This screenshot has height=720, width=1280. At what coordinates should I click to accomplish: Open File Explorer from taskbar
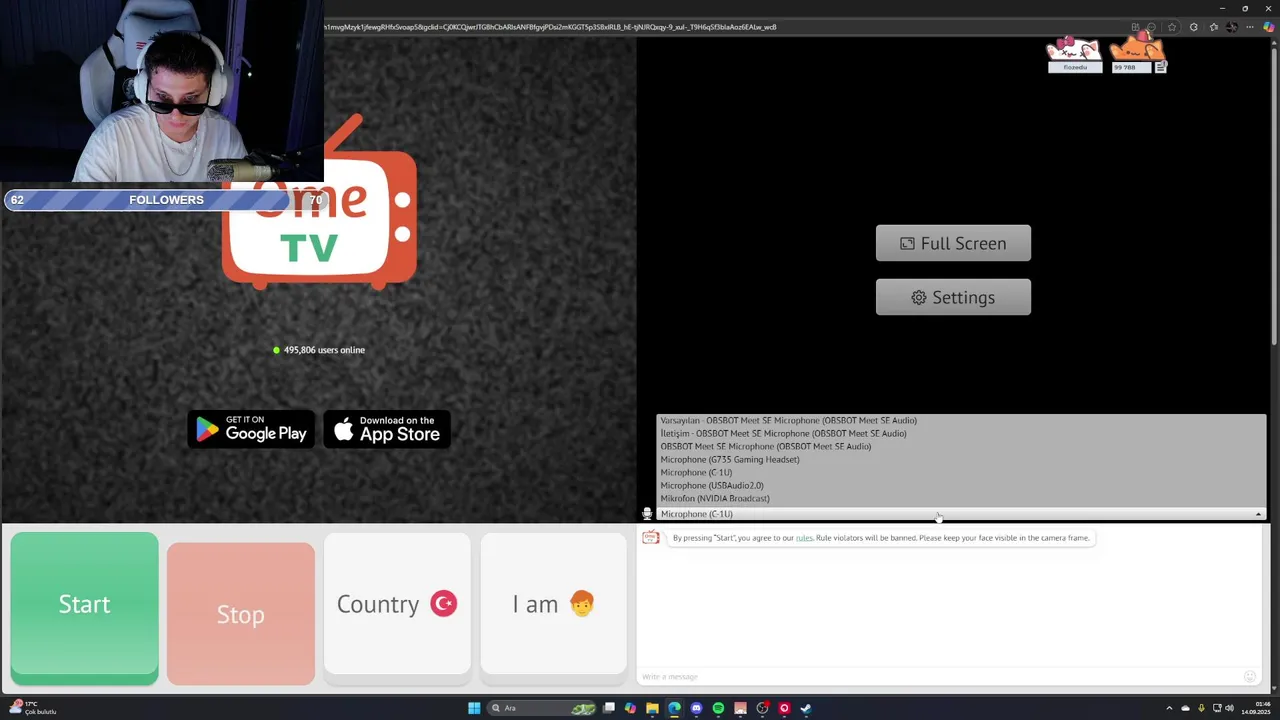[x=652, y=708]
